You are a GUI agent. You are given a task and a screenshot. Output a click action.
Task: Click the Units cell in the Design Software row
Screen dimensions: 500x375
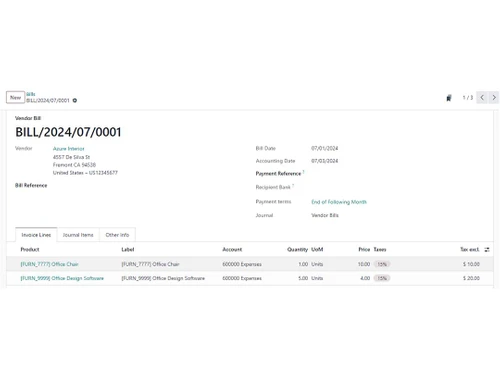317,278
